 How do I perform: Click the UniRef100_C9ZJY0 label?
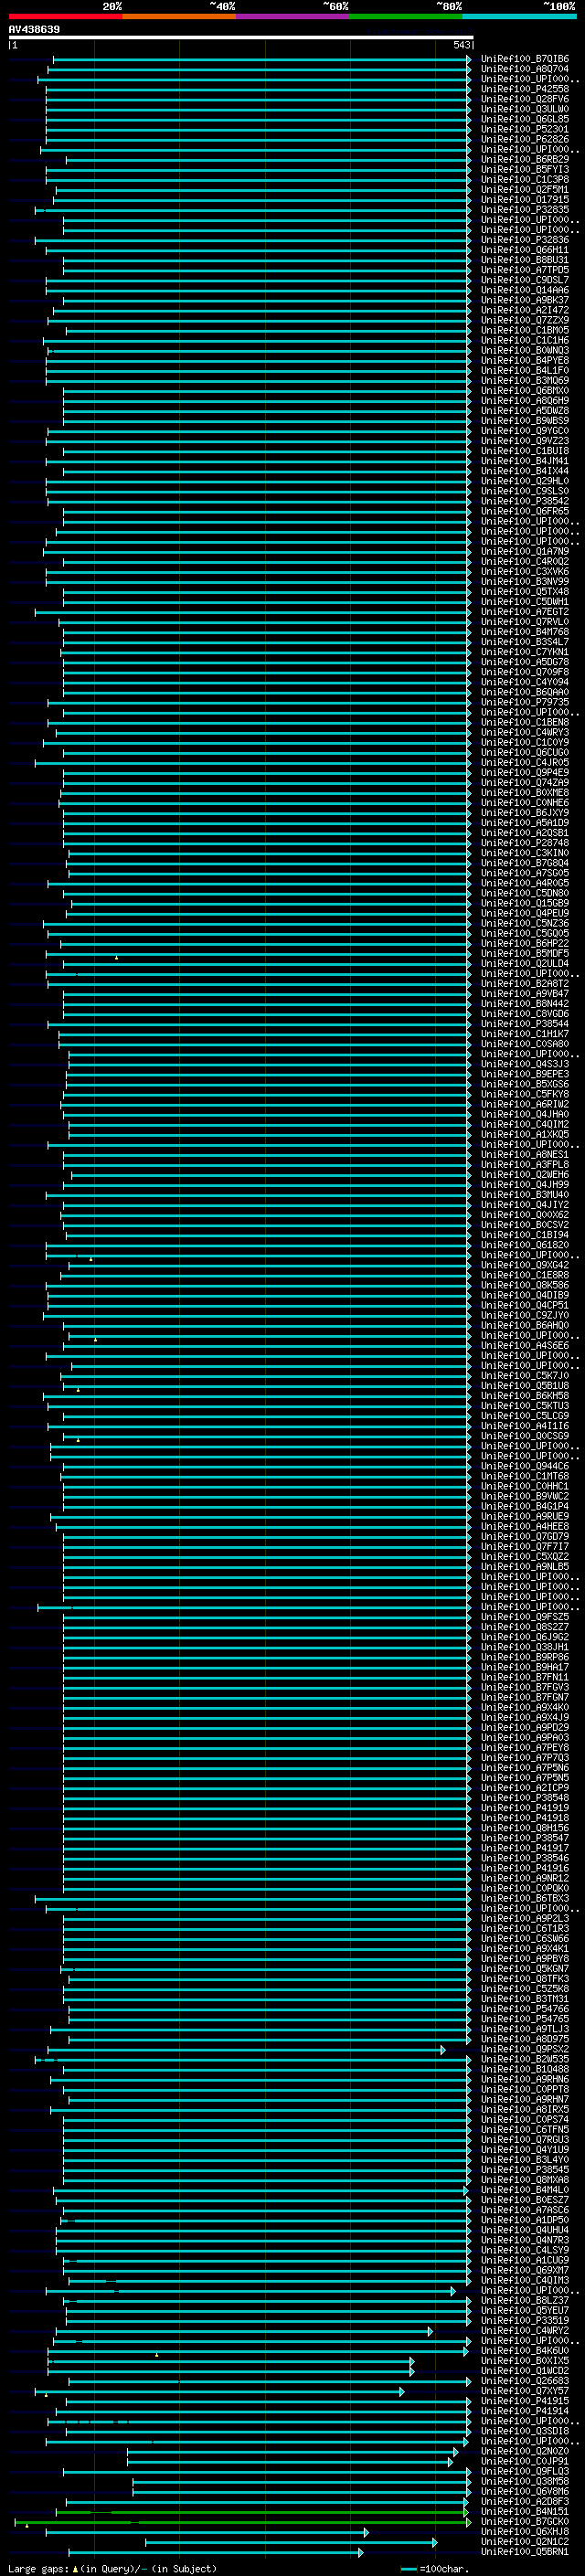tap(525, 1315)
